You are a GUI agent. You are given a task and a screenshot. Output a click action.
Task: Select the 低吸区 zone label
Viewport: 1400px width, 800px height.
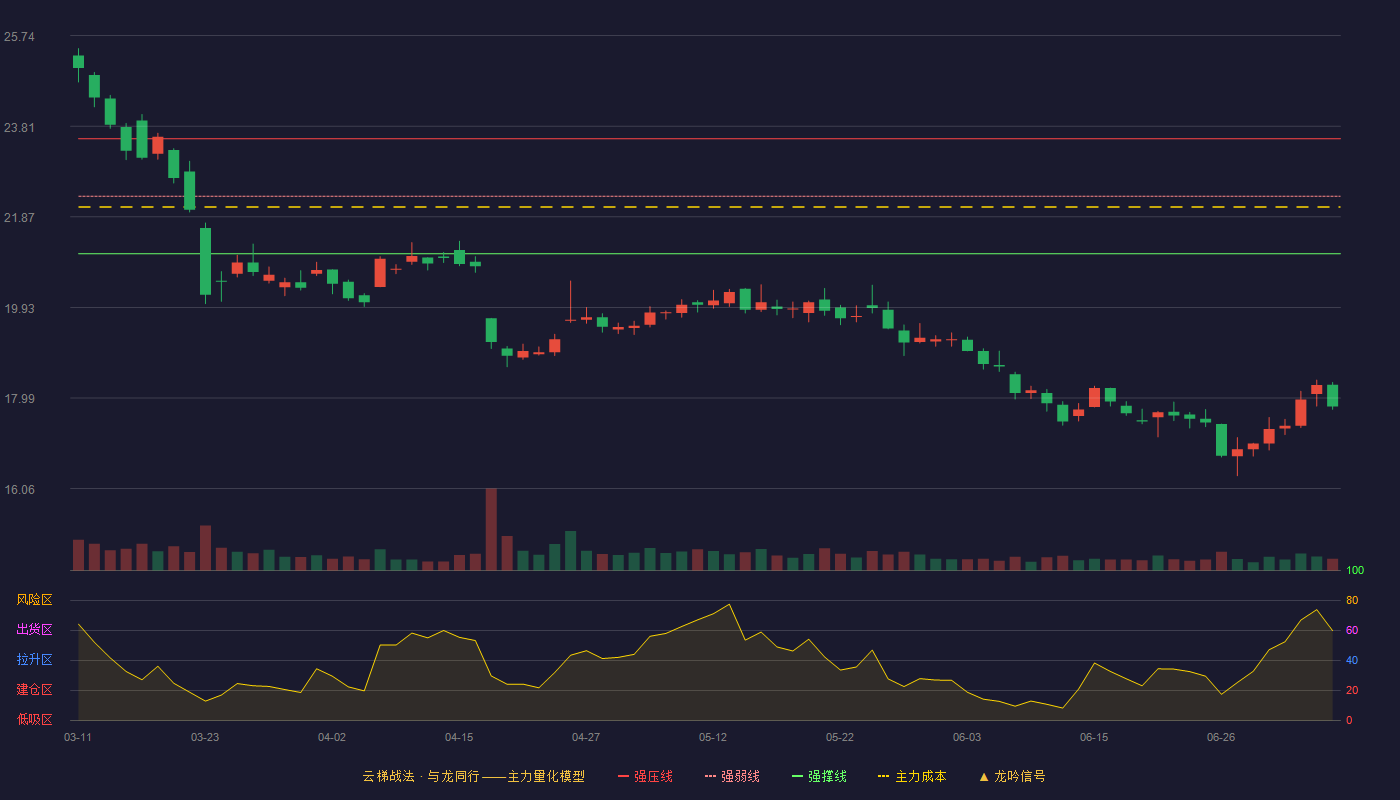(x=34, y=720)
